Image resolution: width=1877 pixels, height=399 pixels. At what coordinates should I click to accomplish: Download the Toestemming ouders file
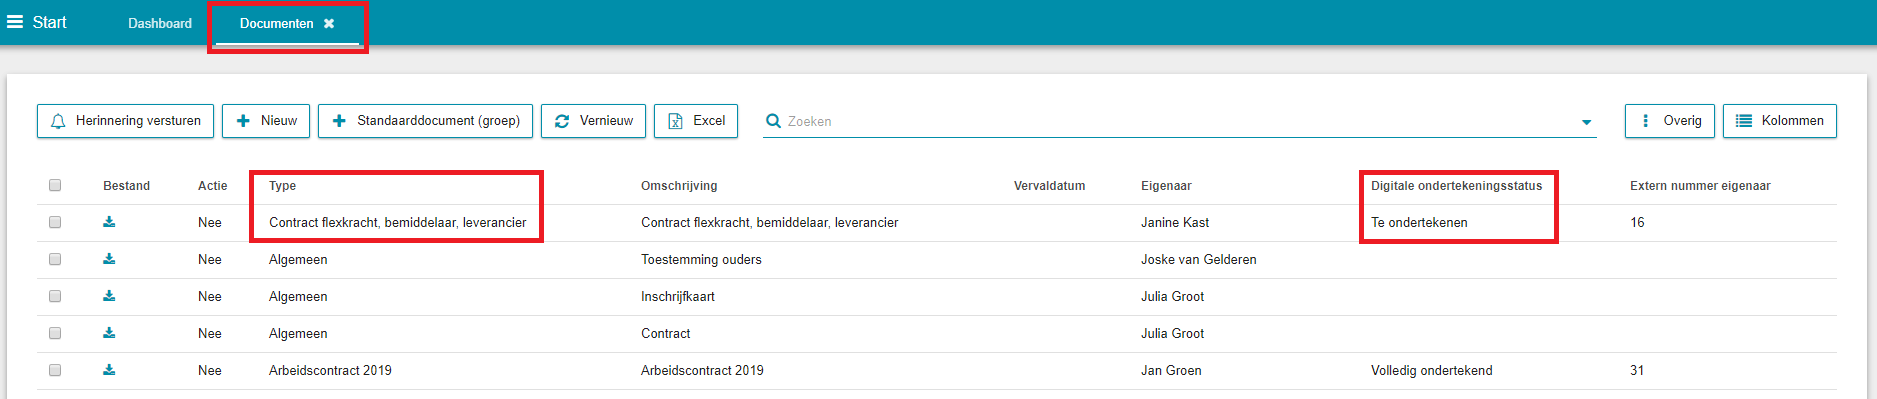pos(109,259)
